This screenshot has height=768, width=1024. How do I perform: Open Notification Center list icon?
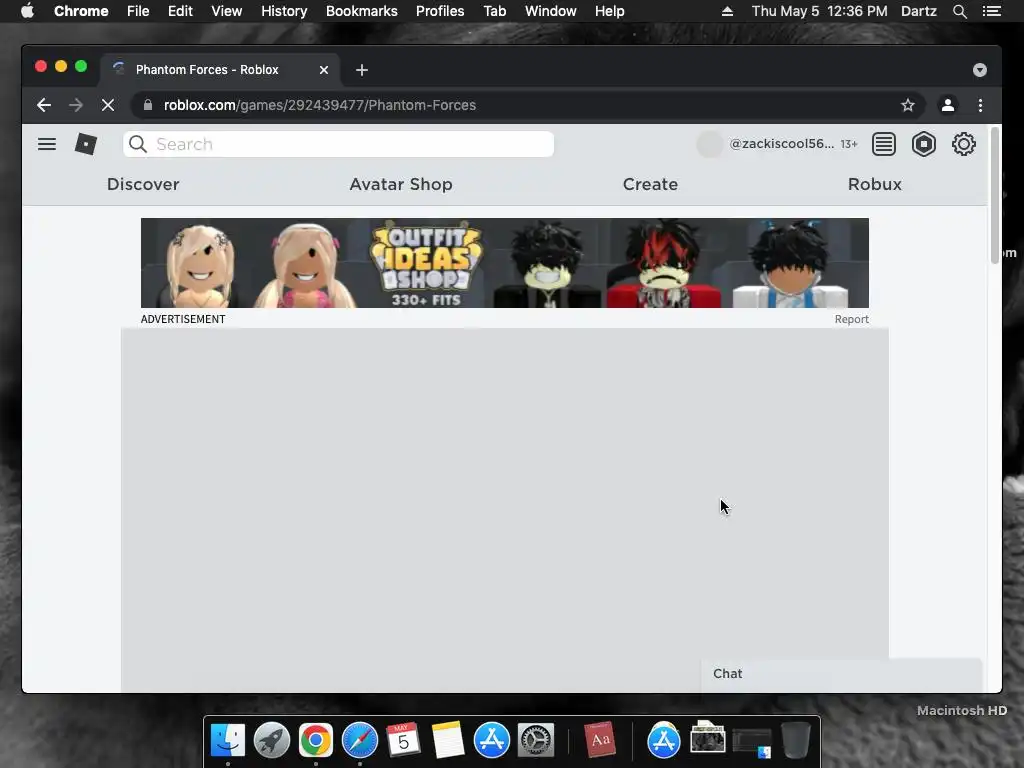pos(991,11)
